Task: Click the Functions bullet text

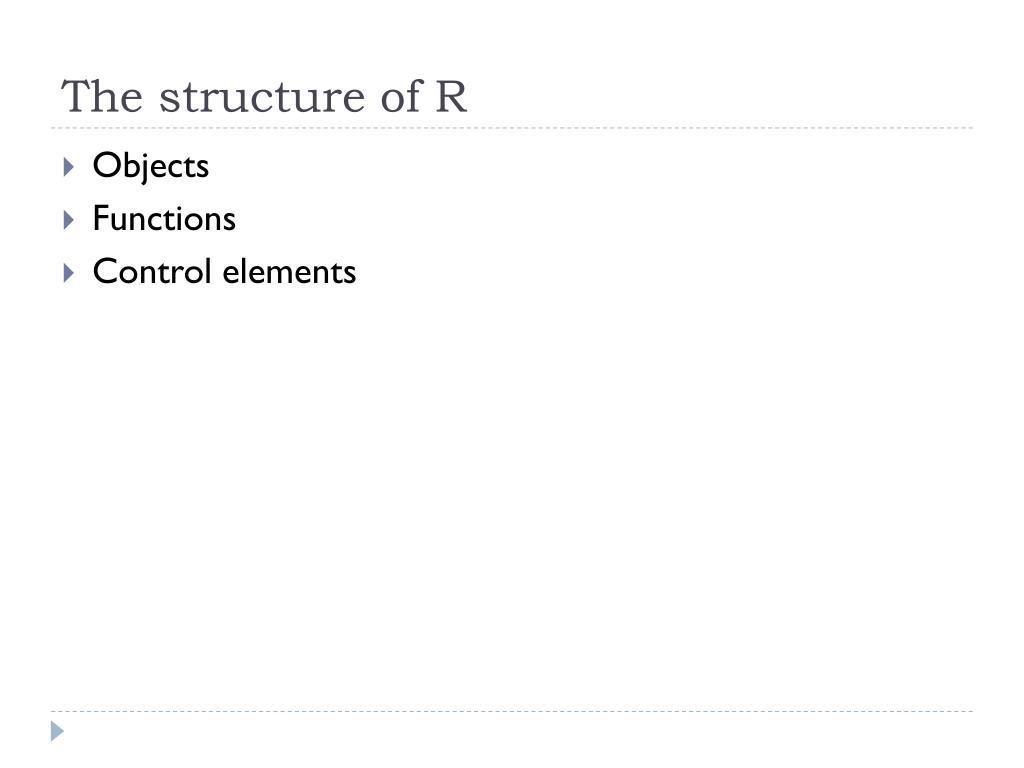Action: tap(164, 218)
